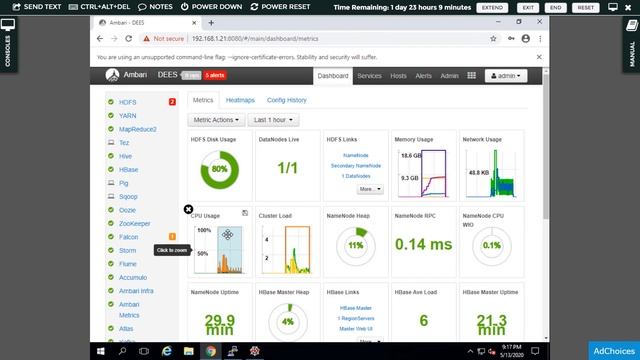Launch Internet Explorer from taskbar
This screenshot has height=360, width=640.
coord(167,351)
